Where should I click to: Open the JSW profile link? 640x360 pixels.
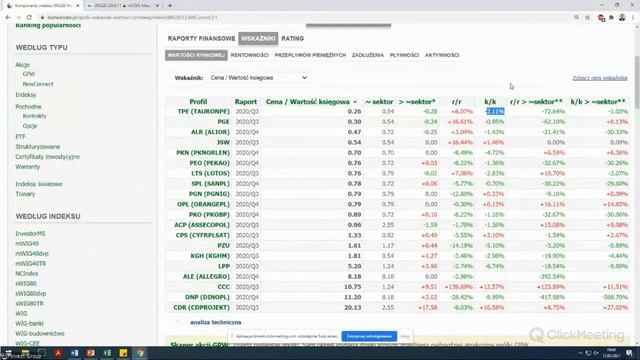coord(223,142)
